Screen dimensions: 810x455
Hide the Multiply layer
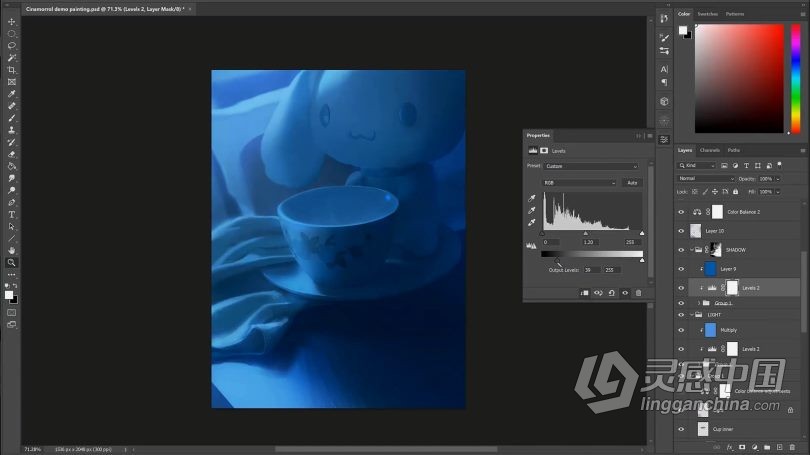681,330
